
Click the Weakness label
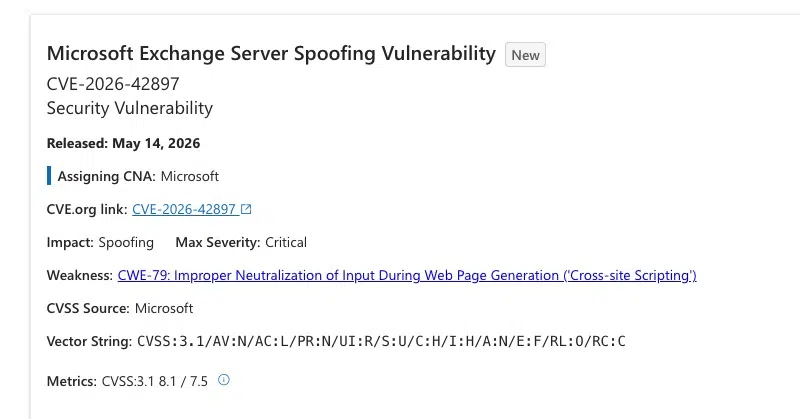tap(80, 276)
